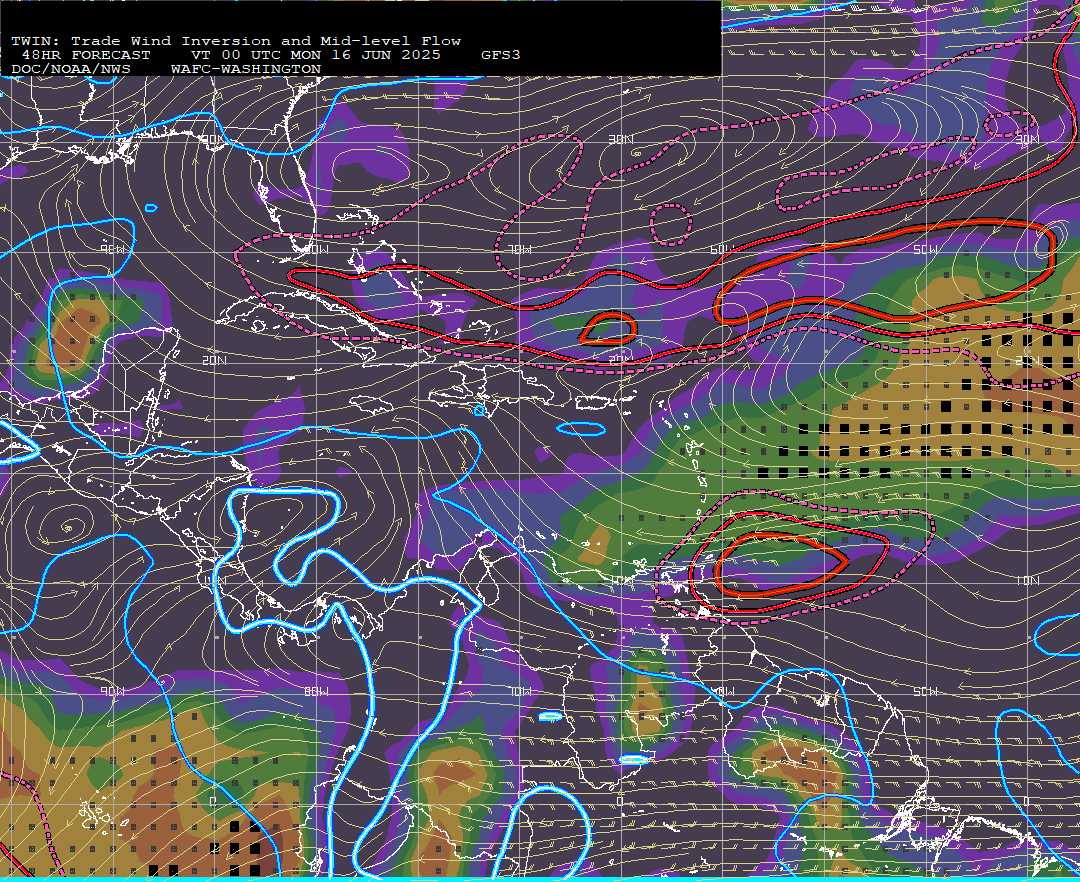Screen dimensions: 1080x882
Task: Select the valid time 'VT 00 UTC MON 16 JUN 2025'
Action: (x=315, y=55)
